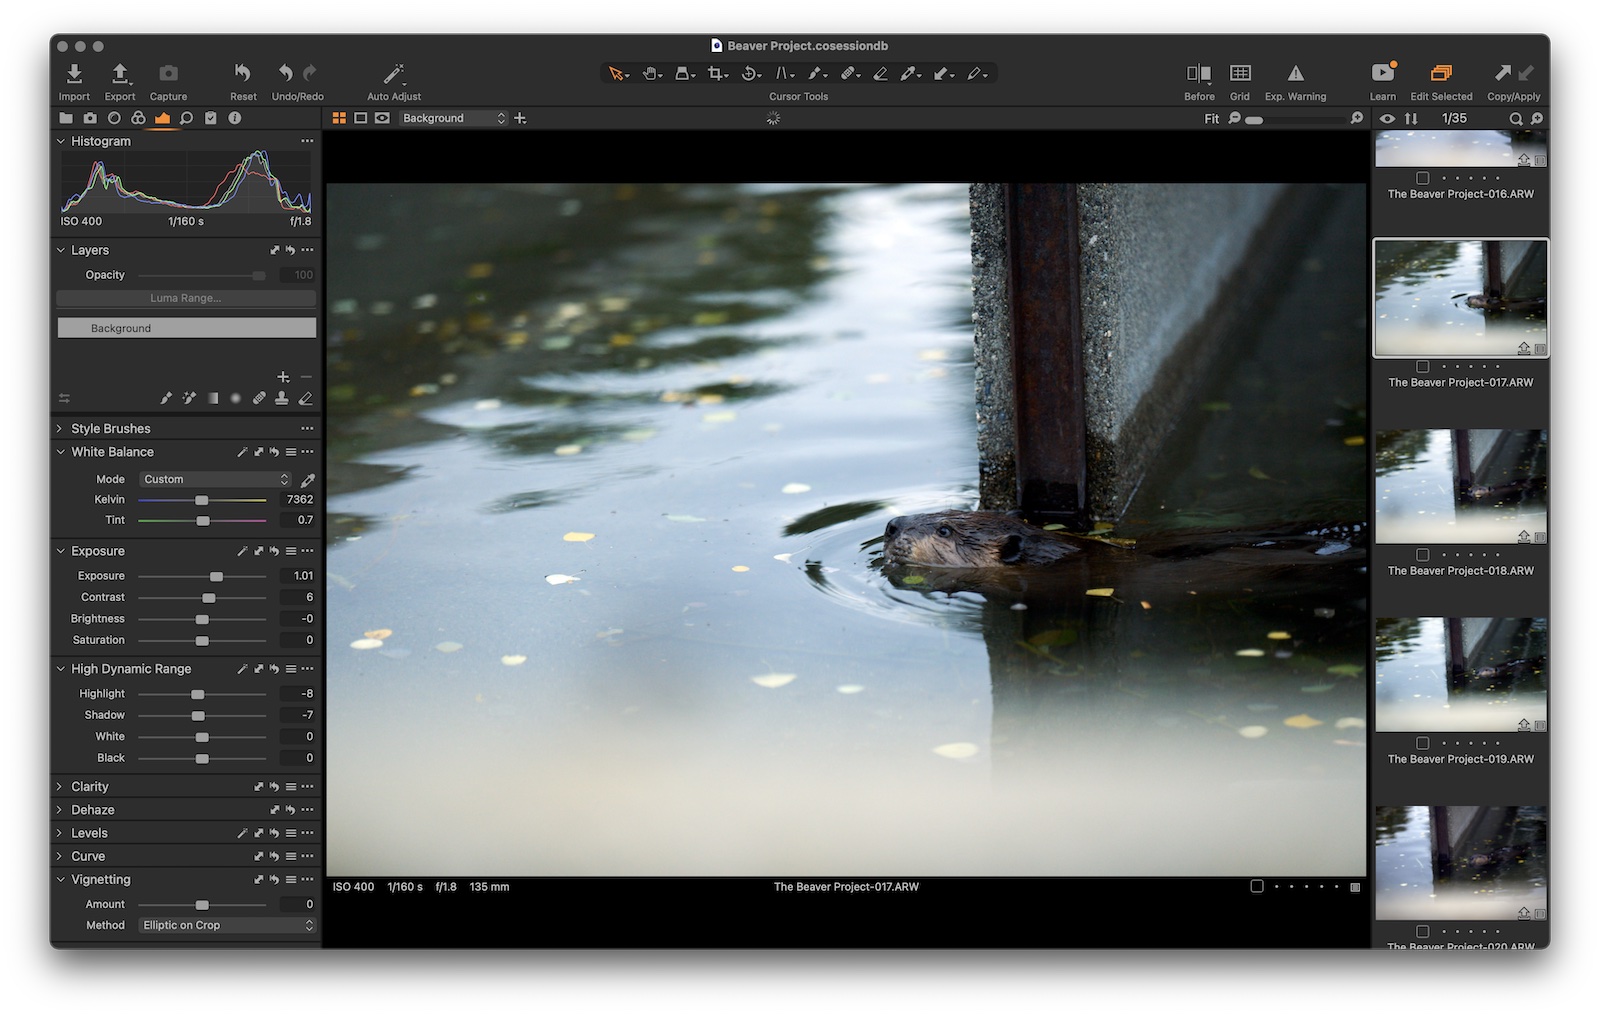Switch to the Capture camera tool tab
This screenshot has width=1600, height=1015.
pyautogui.click(x=90, y=118)
